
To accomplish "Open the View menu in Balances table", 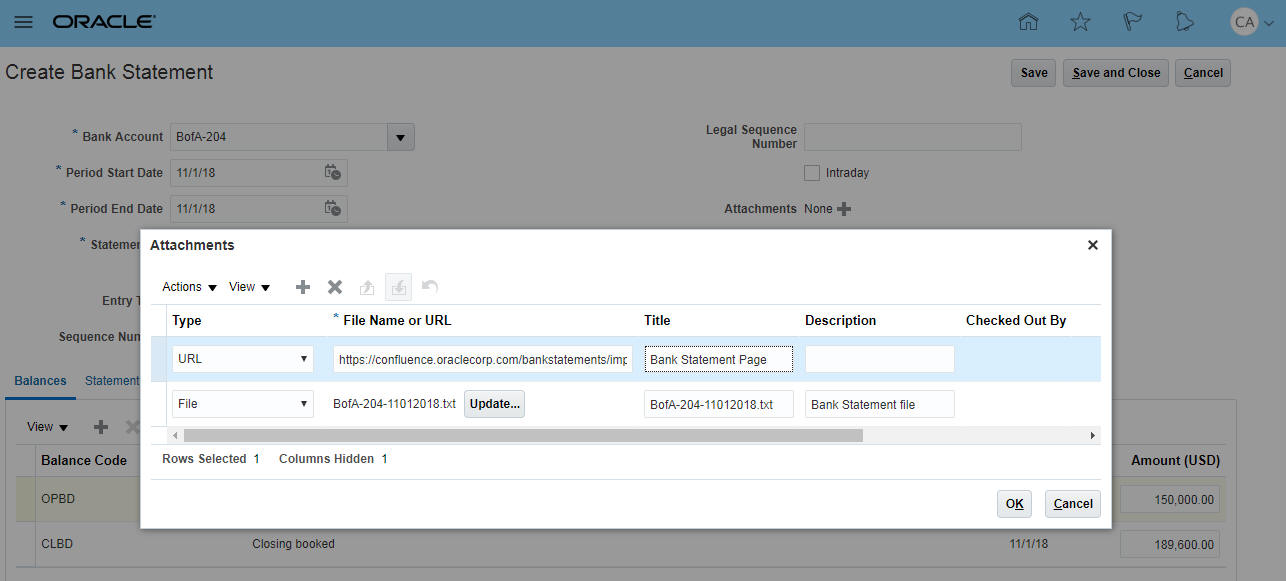I will point(48,427).
